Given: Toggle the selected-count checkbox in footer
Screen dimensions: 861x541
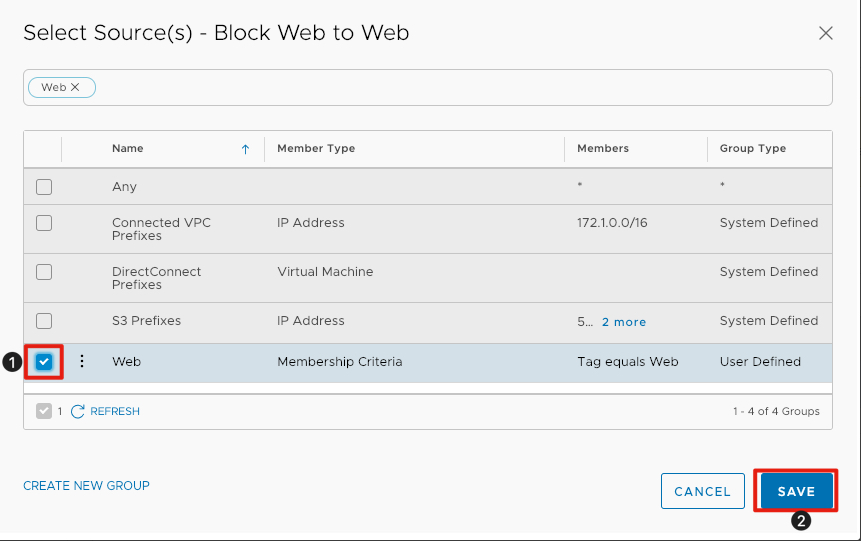Looking at the screenshot, I should click(44, 411).
